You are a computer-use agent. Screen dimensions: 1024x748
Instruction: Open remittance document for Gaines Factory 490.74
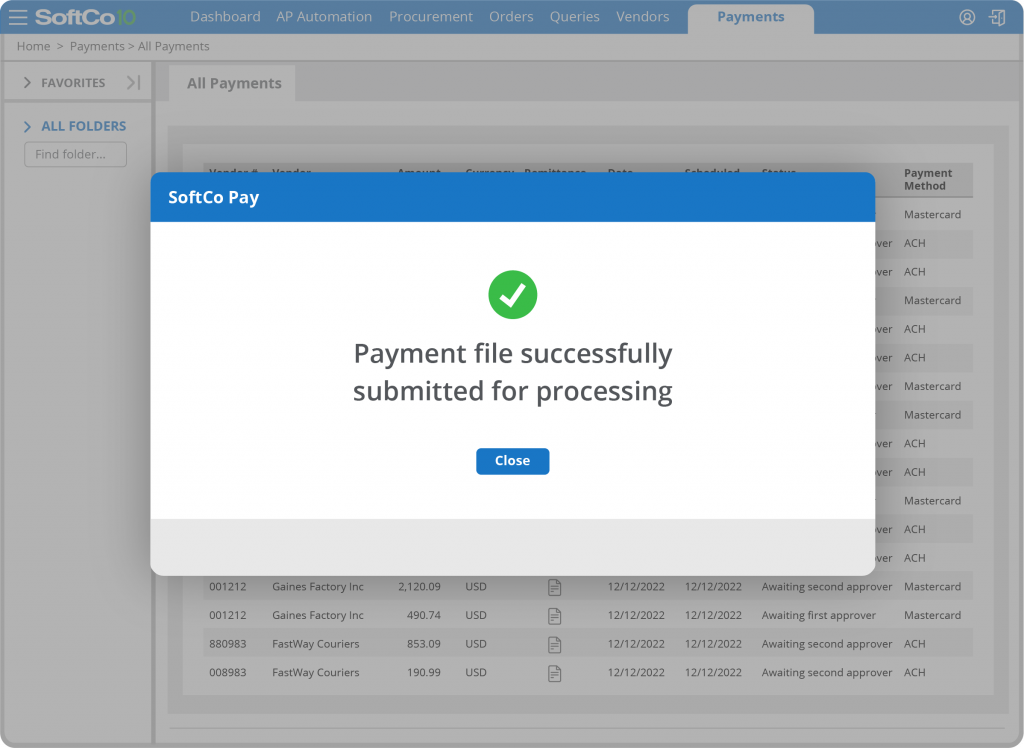tap(554, 616)
